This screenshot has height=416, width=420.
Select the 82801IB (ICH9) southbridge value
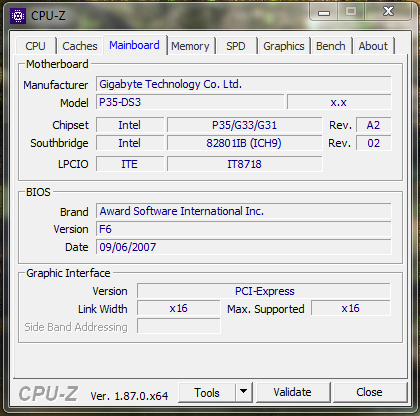[x=245, y=143]
